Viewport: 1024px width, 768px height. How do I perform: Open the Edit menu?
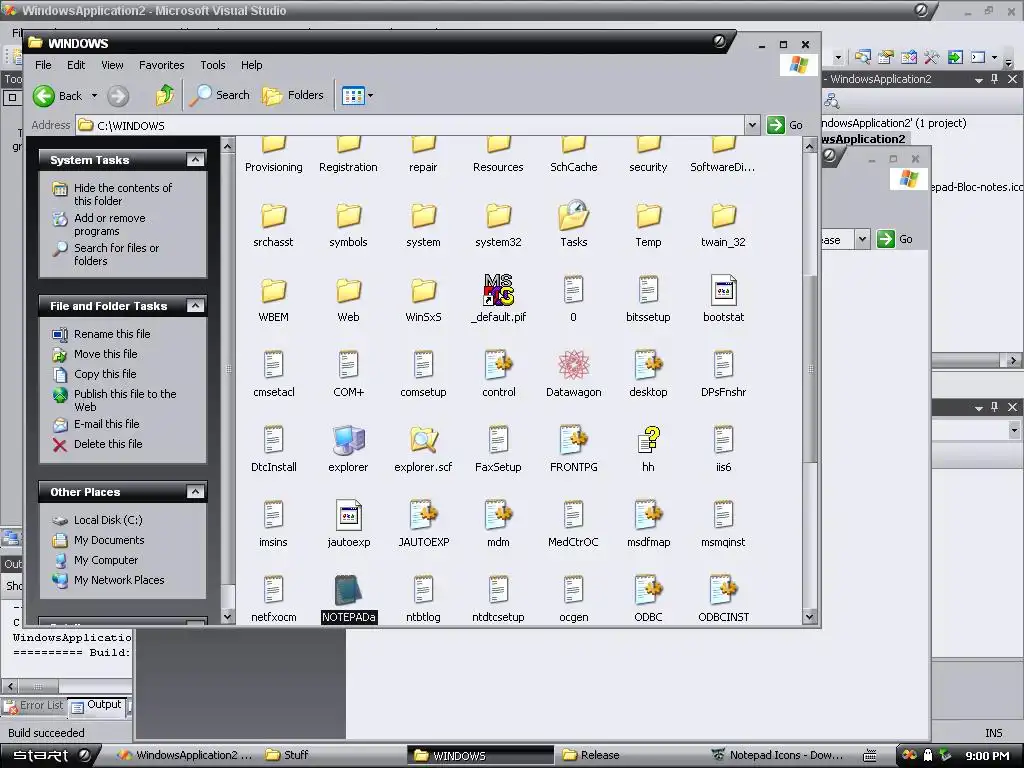[76, 65]
